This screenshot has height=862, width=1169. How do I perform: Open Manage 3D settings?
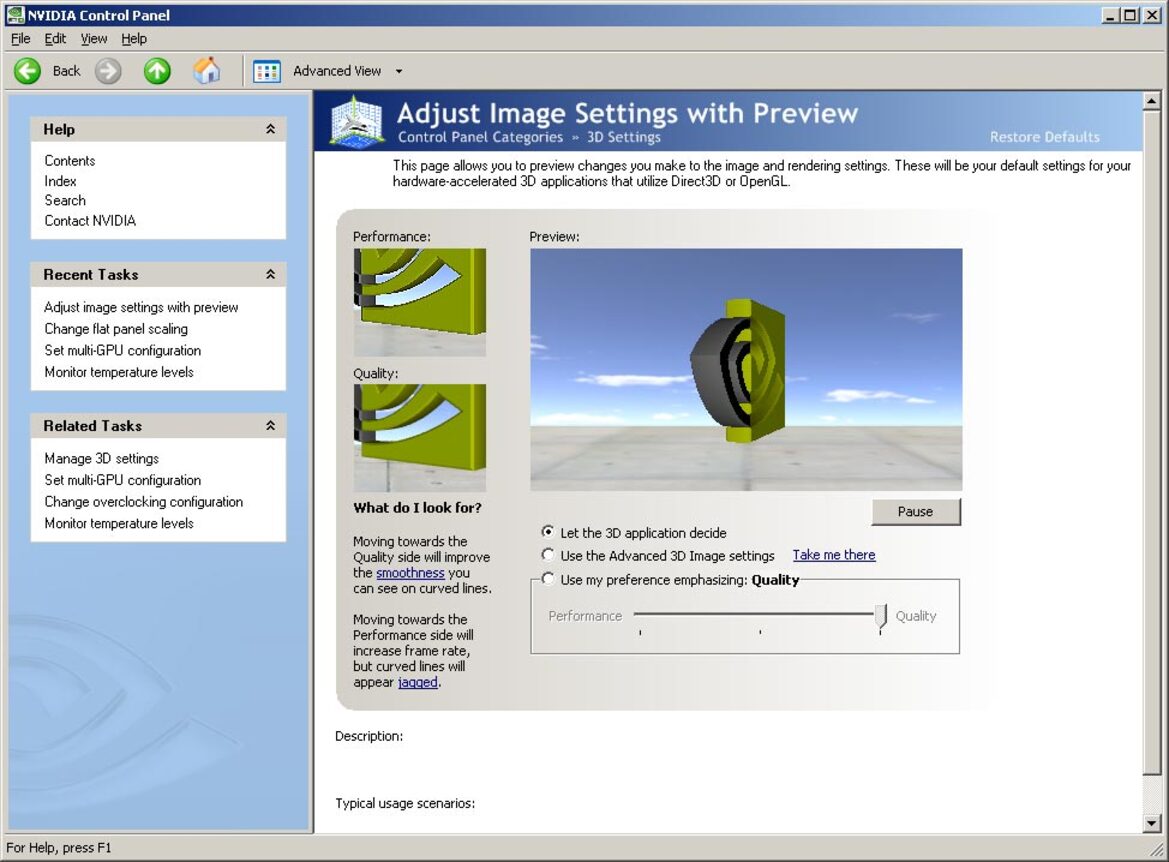[x=101, y=459]
